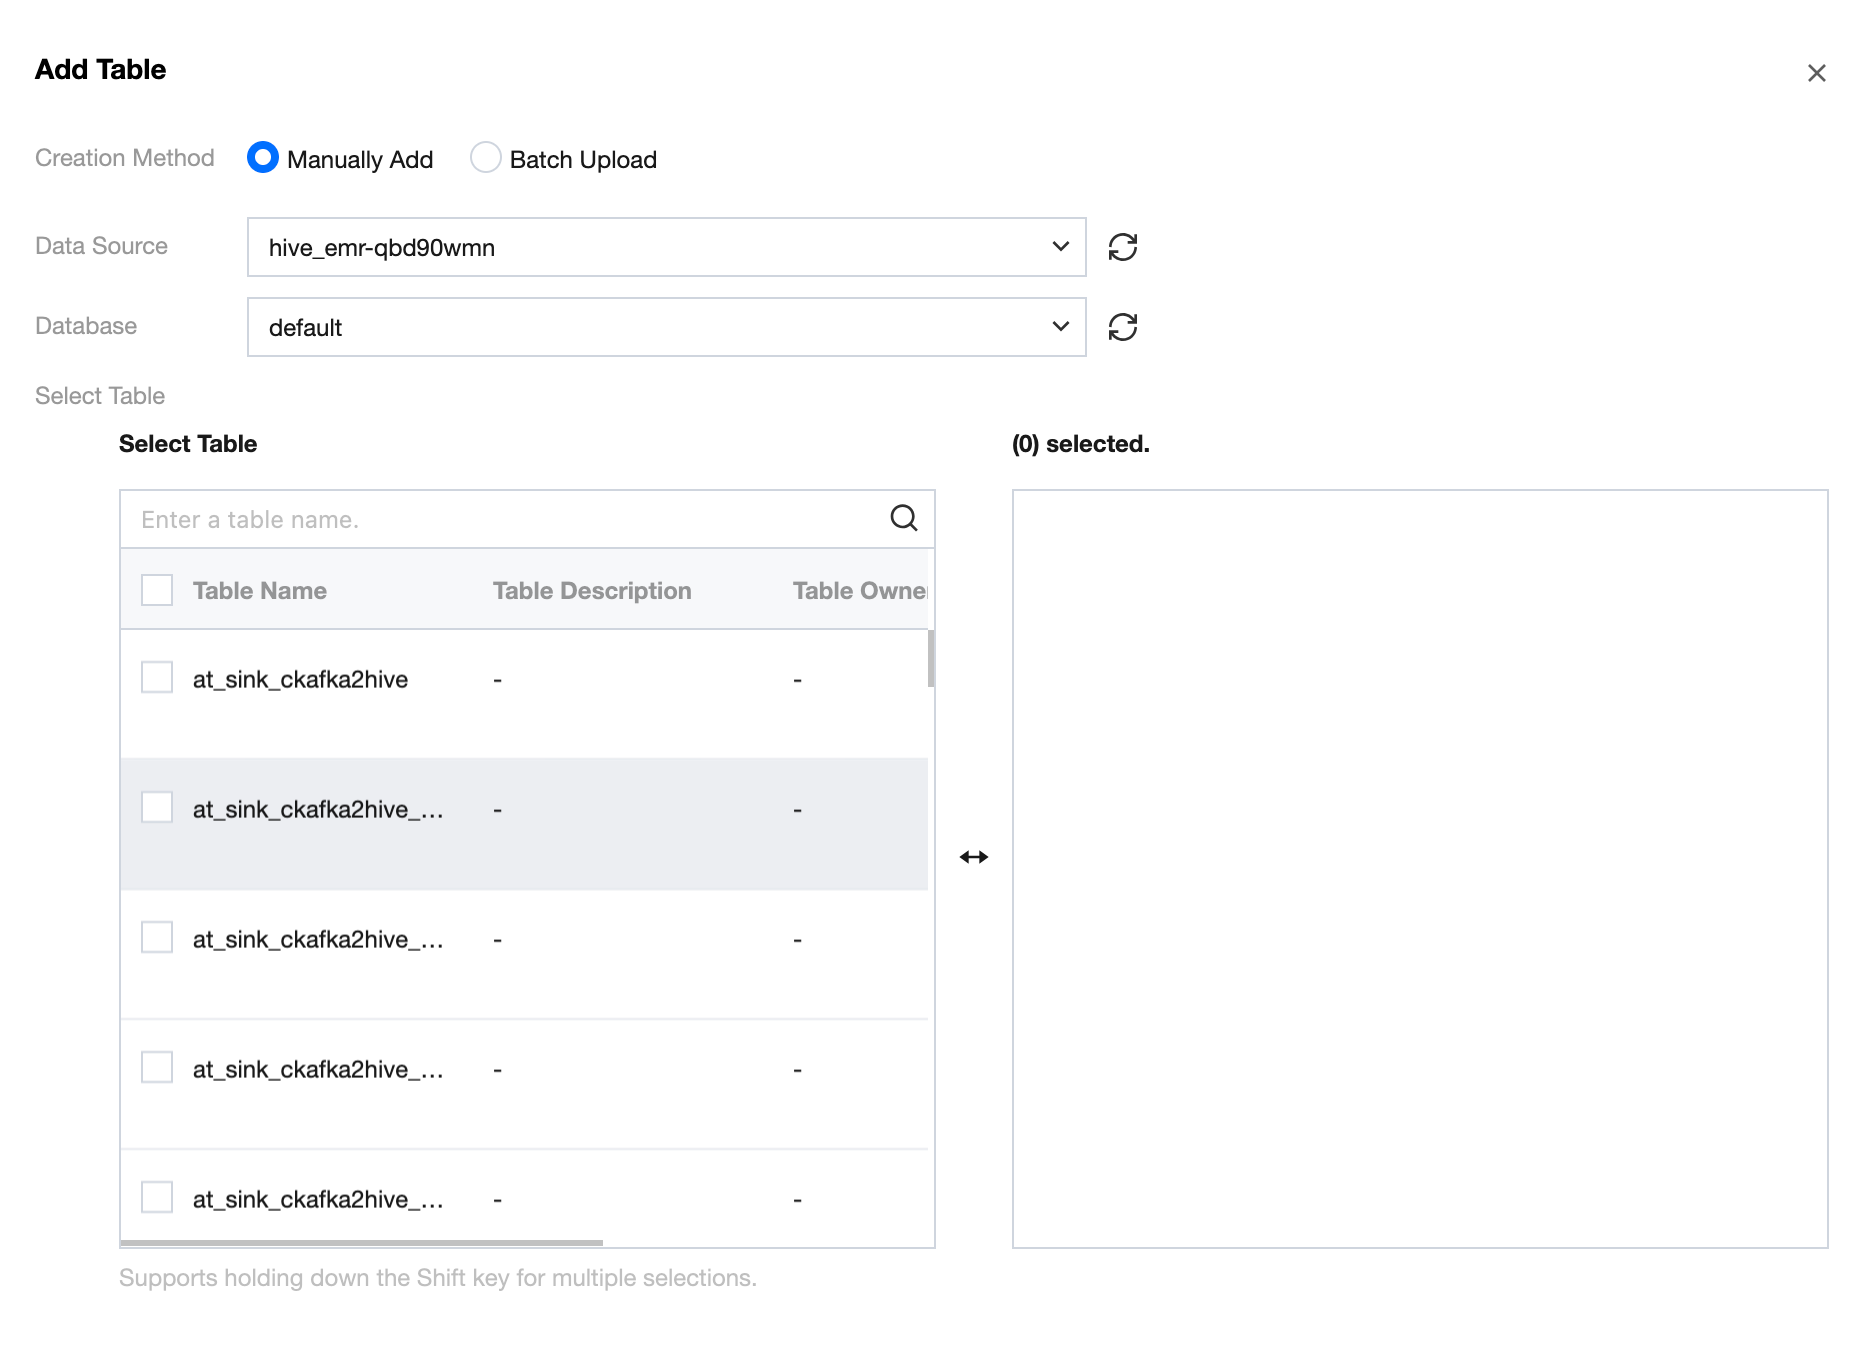Image resolution: width=1868 pixels, height=1346 pixels.
Task: Choose the Batch Upload option
Action: pos(486,158)
